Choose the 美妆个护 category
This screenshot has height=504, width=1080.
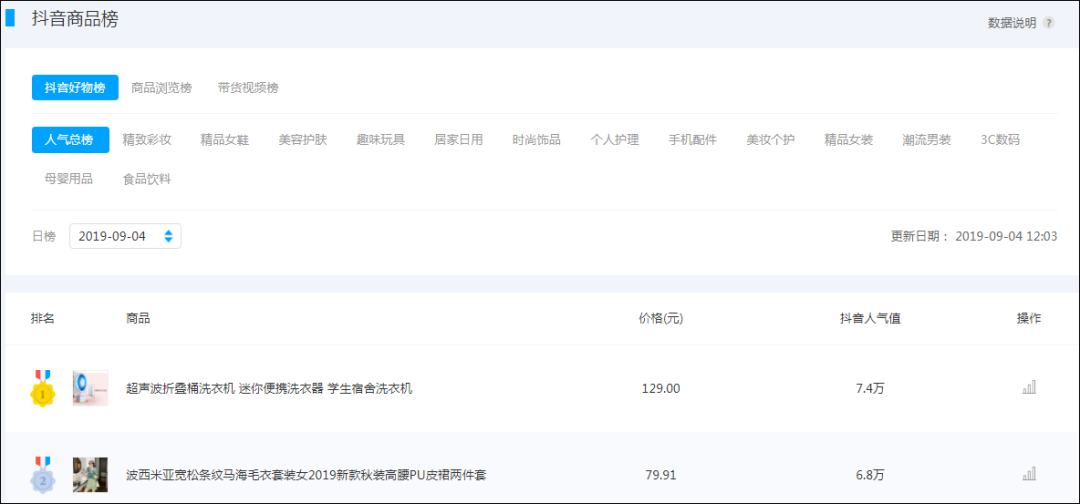(x=771, y=140)
